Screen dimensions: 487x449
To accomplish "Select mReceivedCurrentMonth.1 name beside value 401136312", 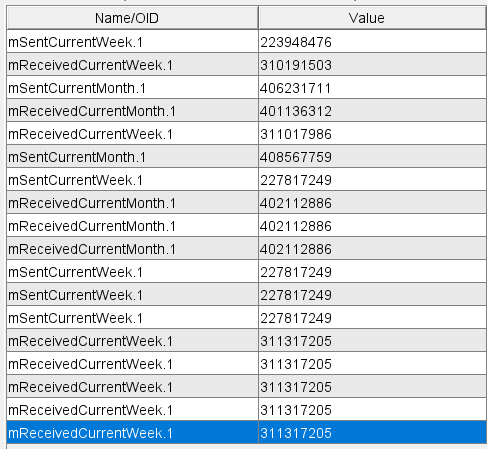I will pos(132,111).
